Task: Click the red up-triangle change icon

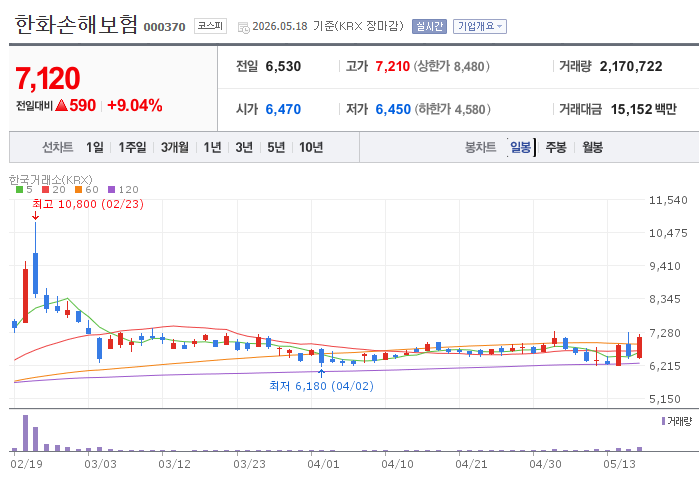Action: pos(61,105)
